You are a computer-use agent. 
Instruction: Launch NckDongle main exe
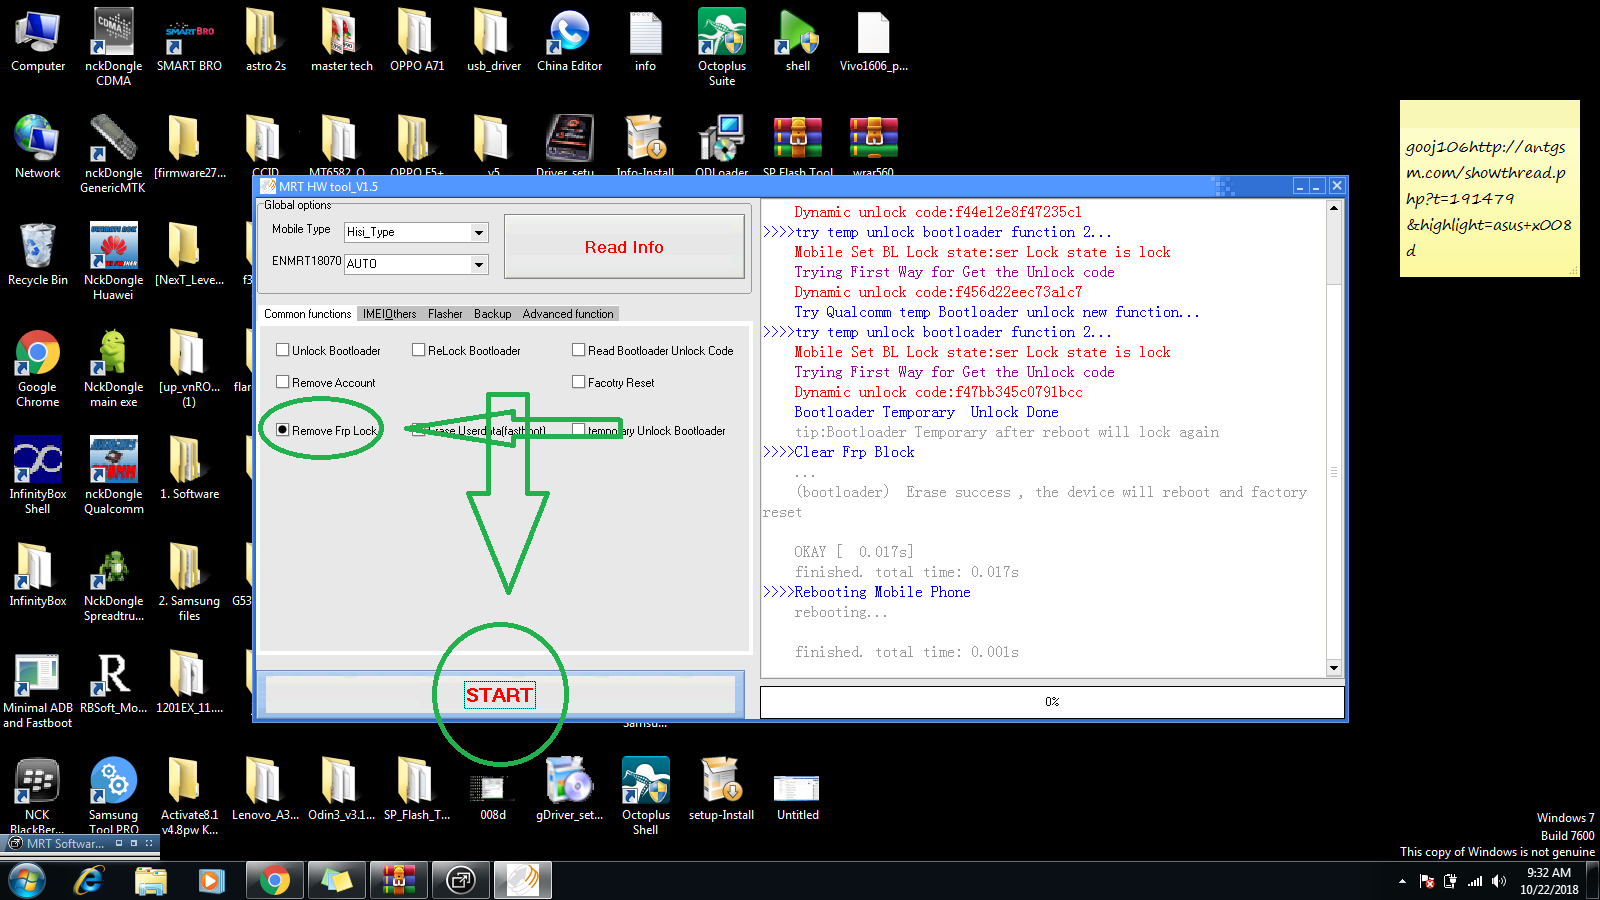pos(113,368)
